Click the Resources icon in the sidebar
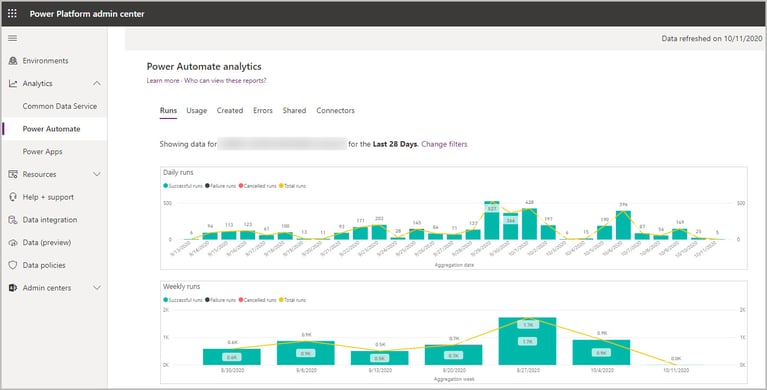 pos(13,174)
